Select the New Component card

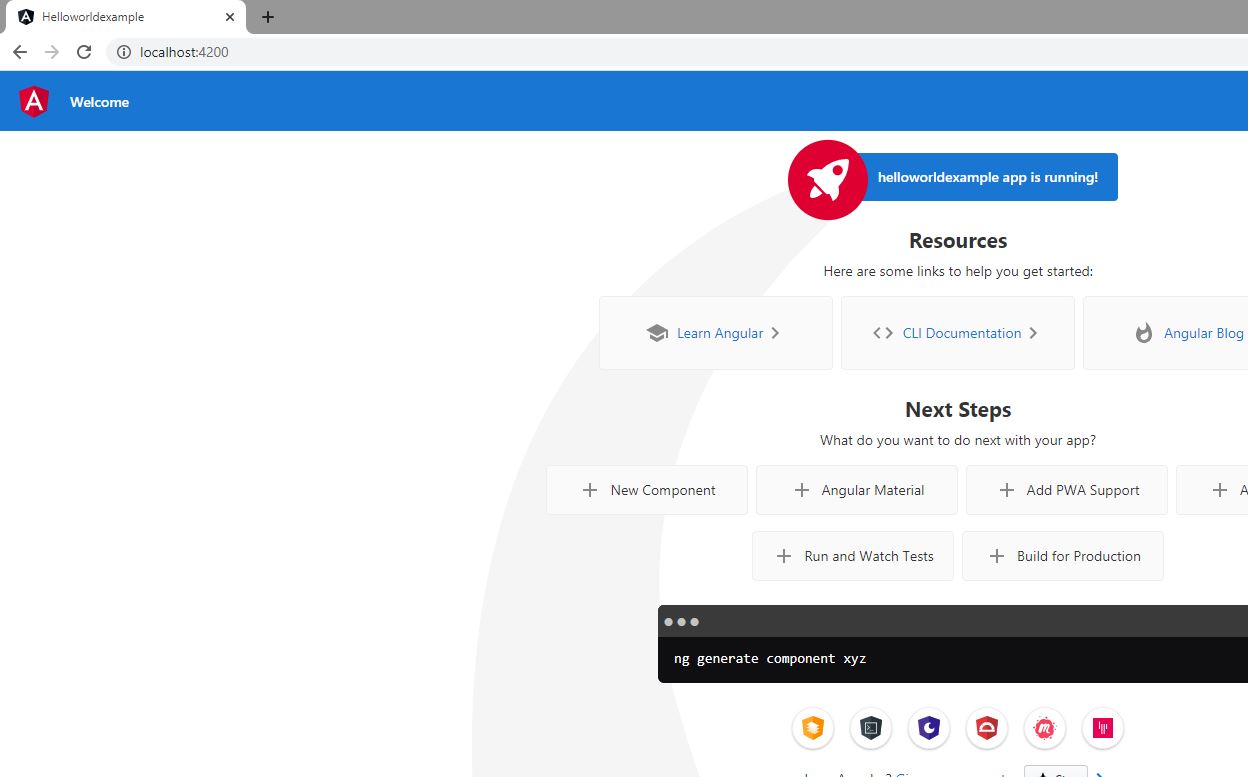(647, 490)
